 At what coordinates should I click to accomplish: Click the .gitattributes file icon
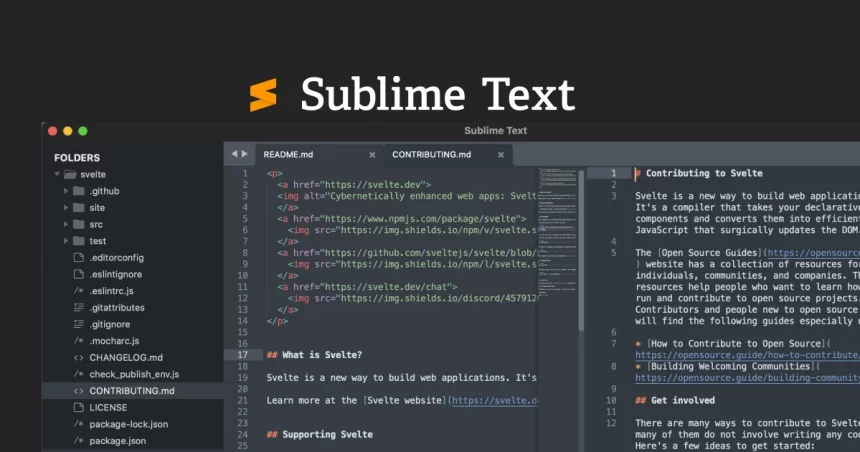pyautogui.click(x=78, y=308)
